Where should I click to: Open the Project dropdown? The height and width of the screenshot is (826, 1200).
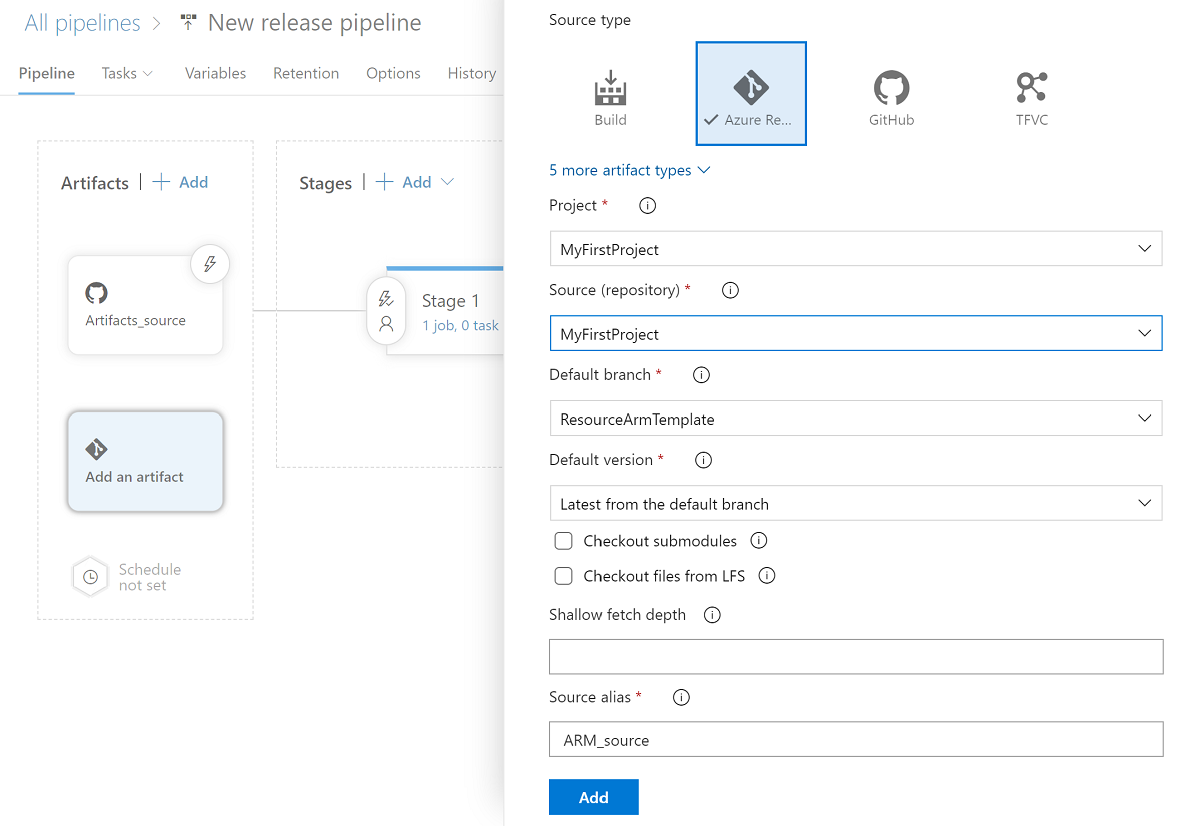[x=855, y=249]
